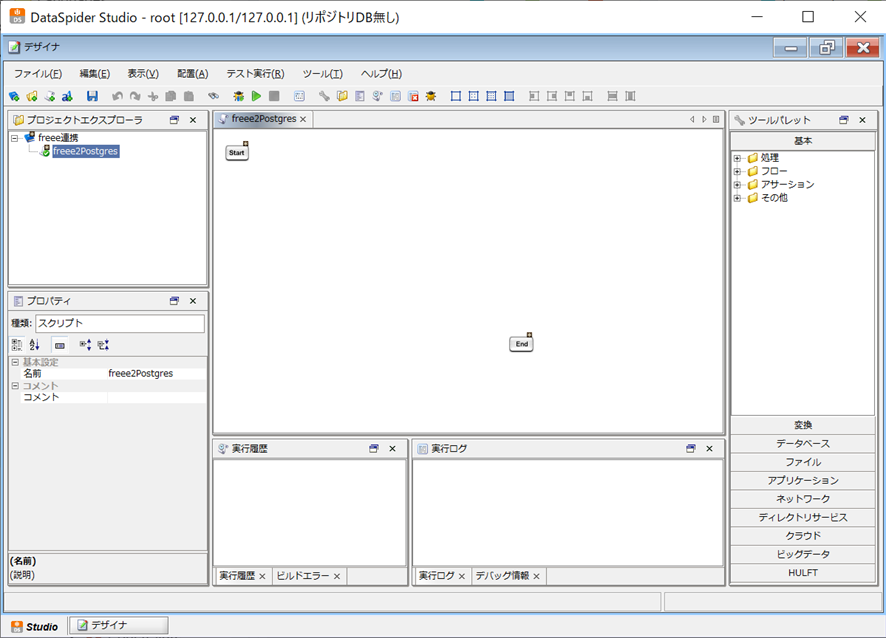Expand the 処理 folder in tool palette
Image resolution: width=886 pixels, height=638 pixels.
coord(737,158)
